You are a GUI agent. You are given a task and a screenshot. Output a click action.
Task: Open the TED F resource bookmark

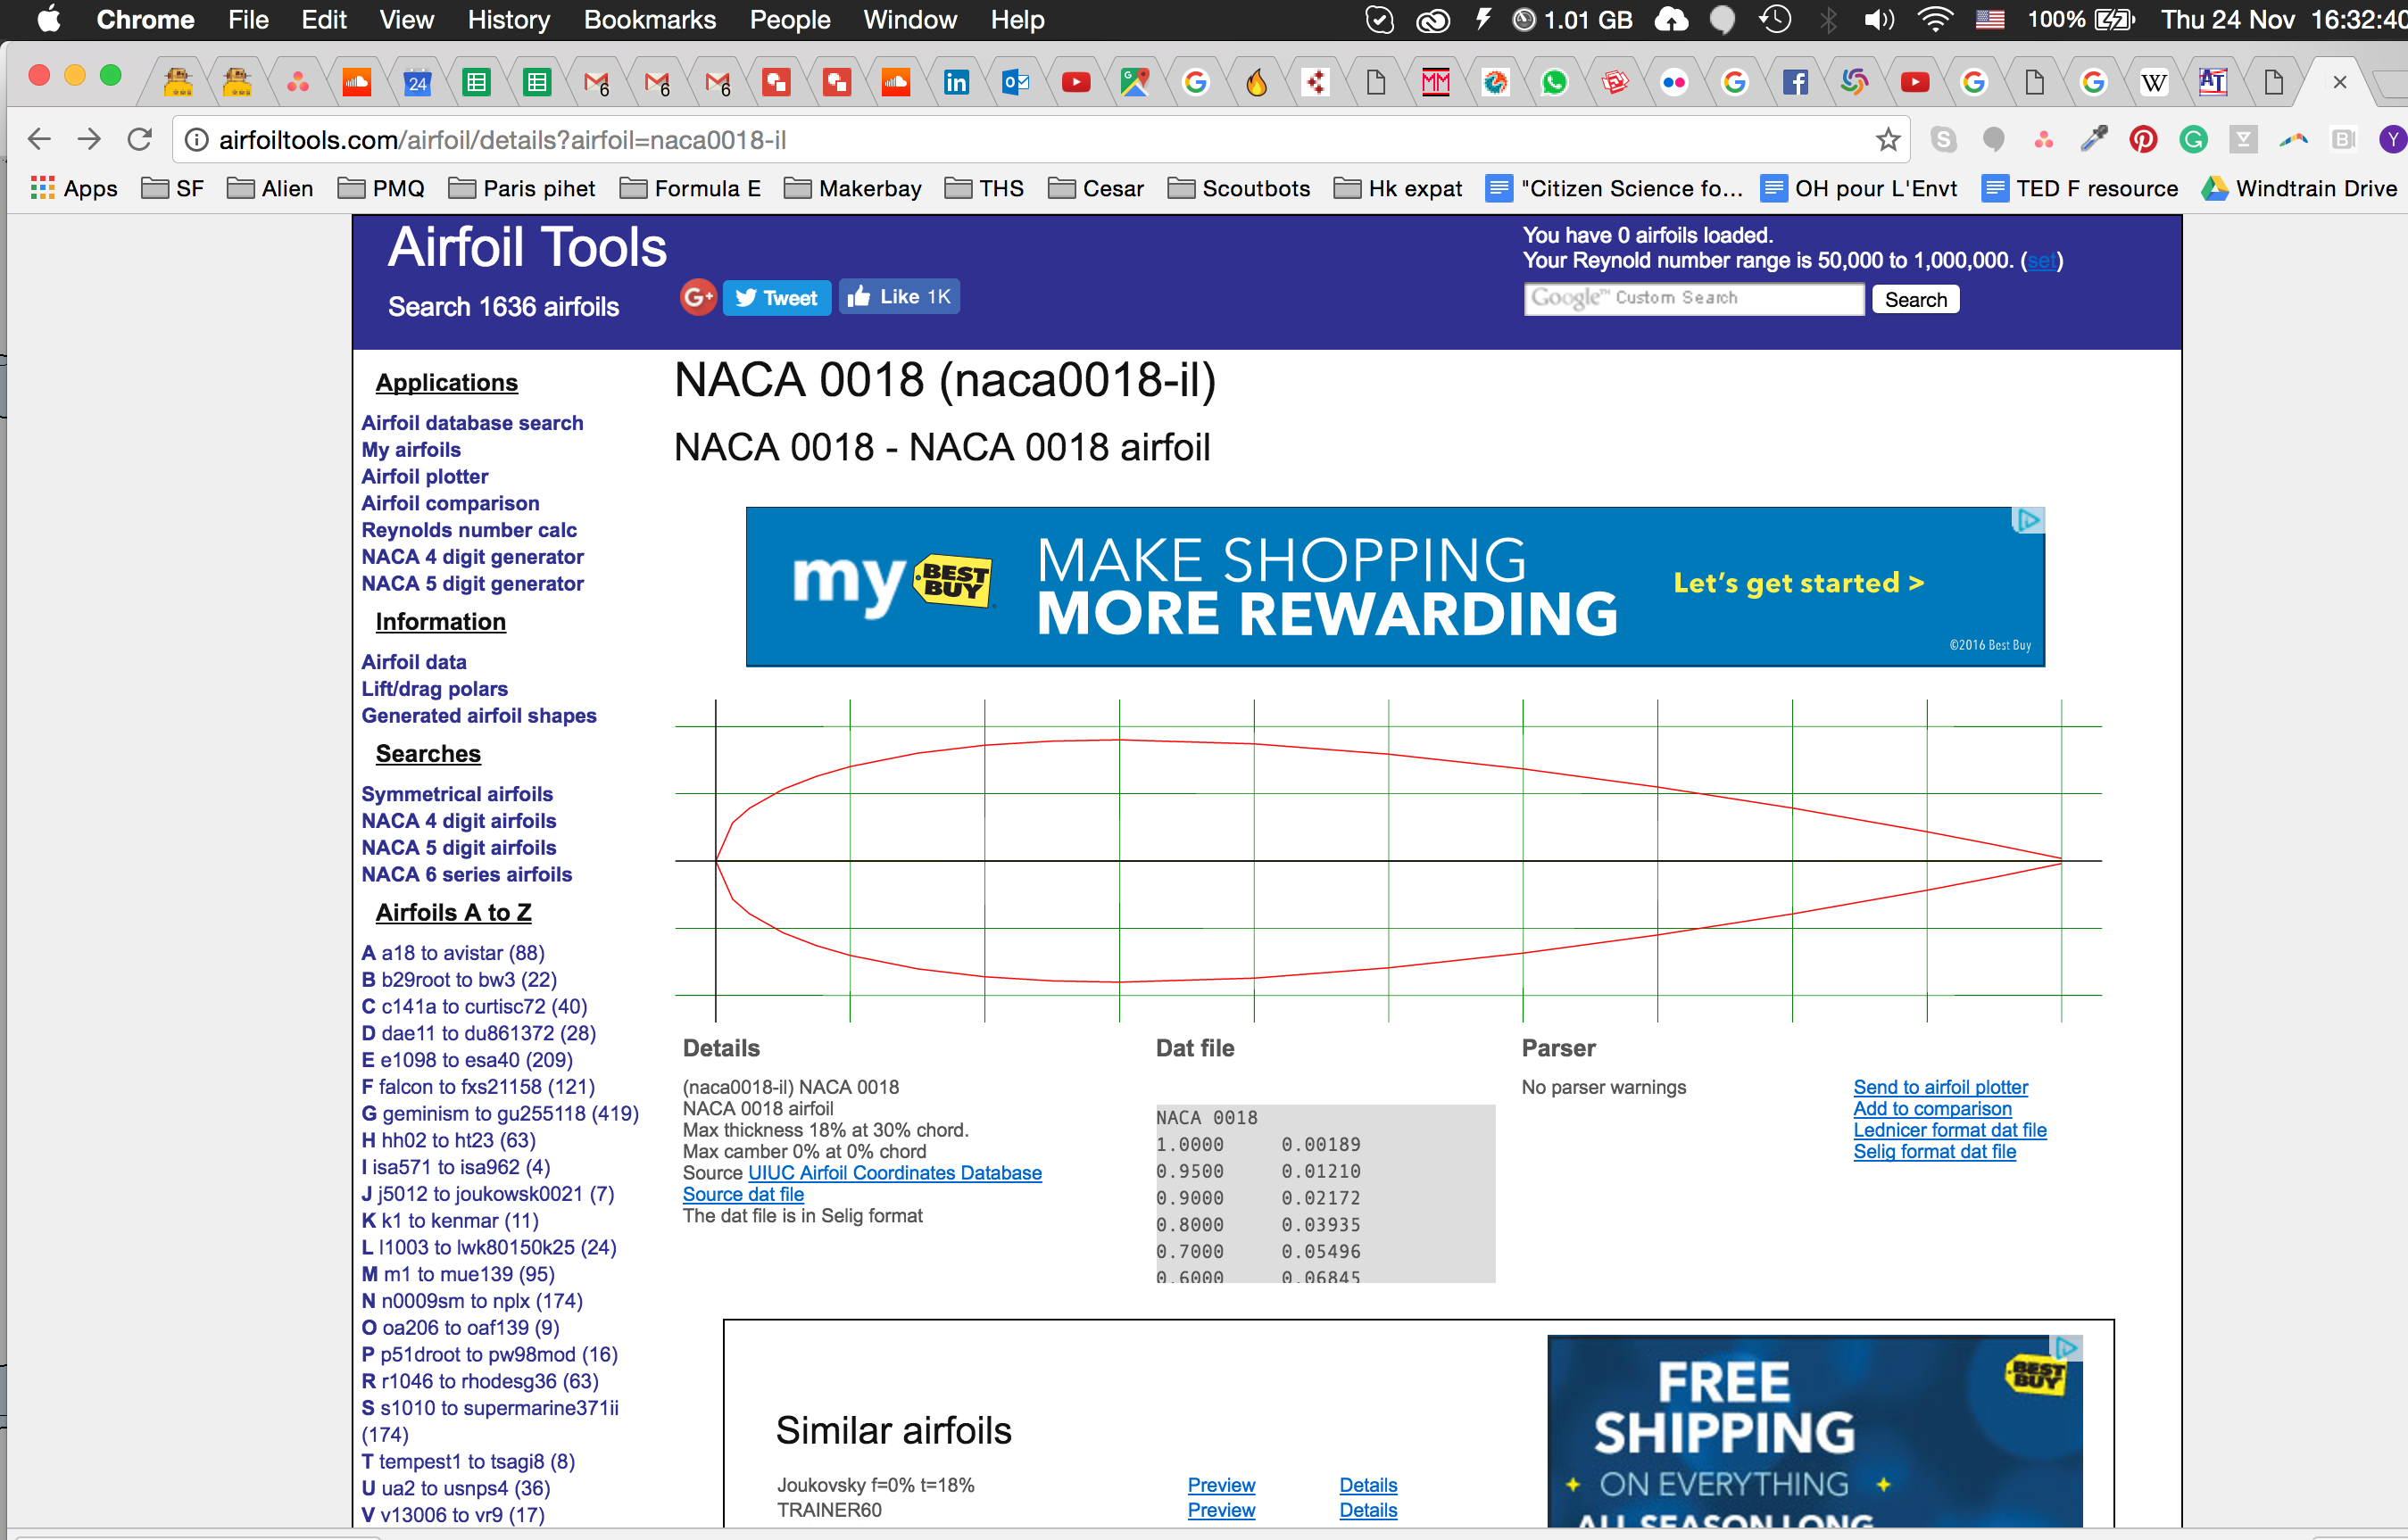[2080, 188]
